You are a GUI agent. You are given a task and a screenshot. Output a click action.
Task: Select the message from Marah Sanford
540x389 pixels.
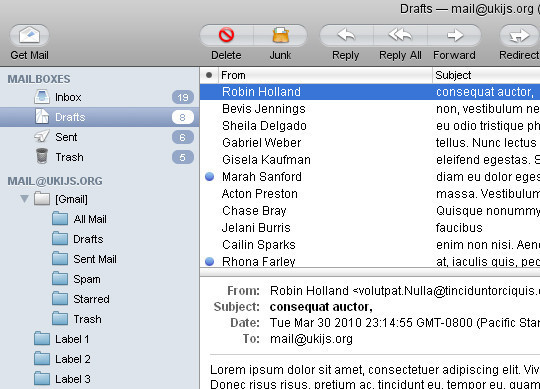click(x=370, y=177)
